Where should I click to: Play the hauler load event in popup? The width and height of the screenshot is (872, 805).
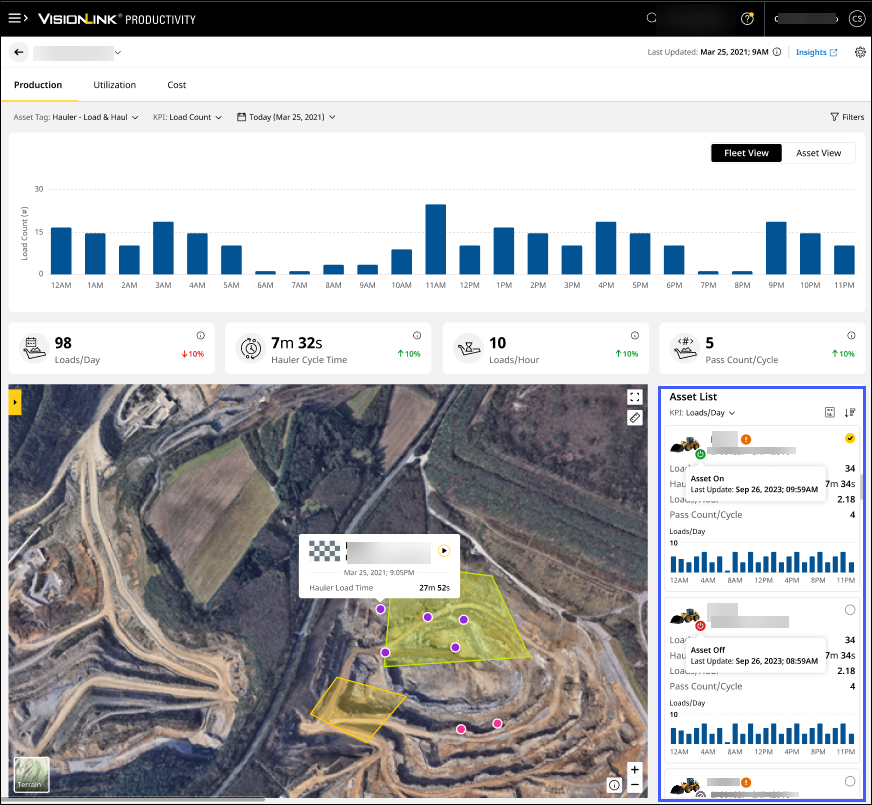(444, 550)
